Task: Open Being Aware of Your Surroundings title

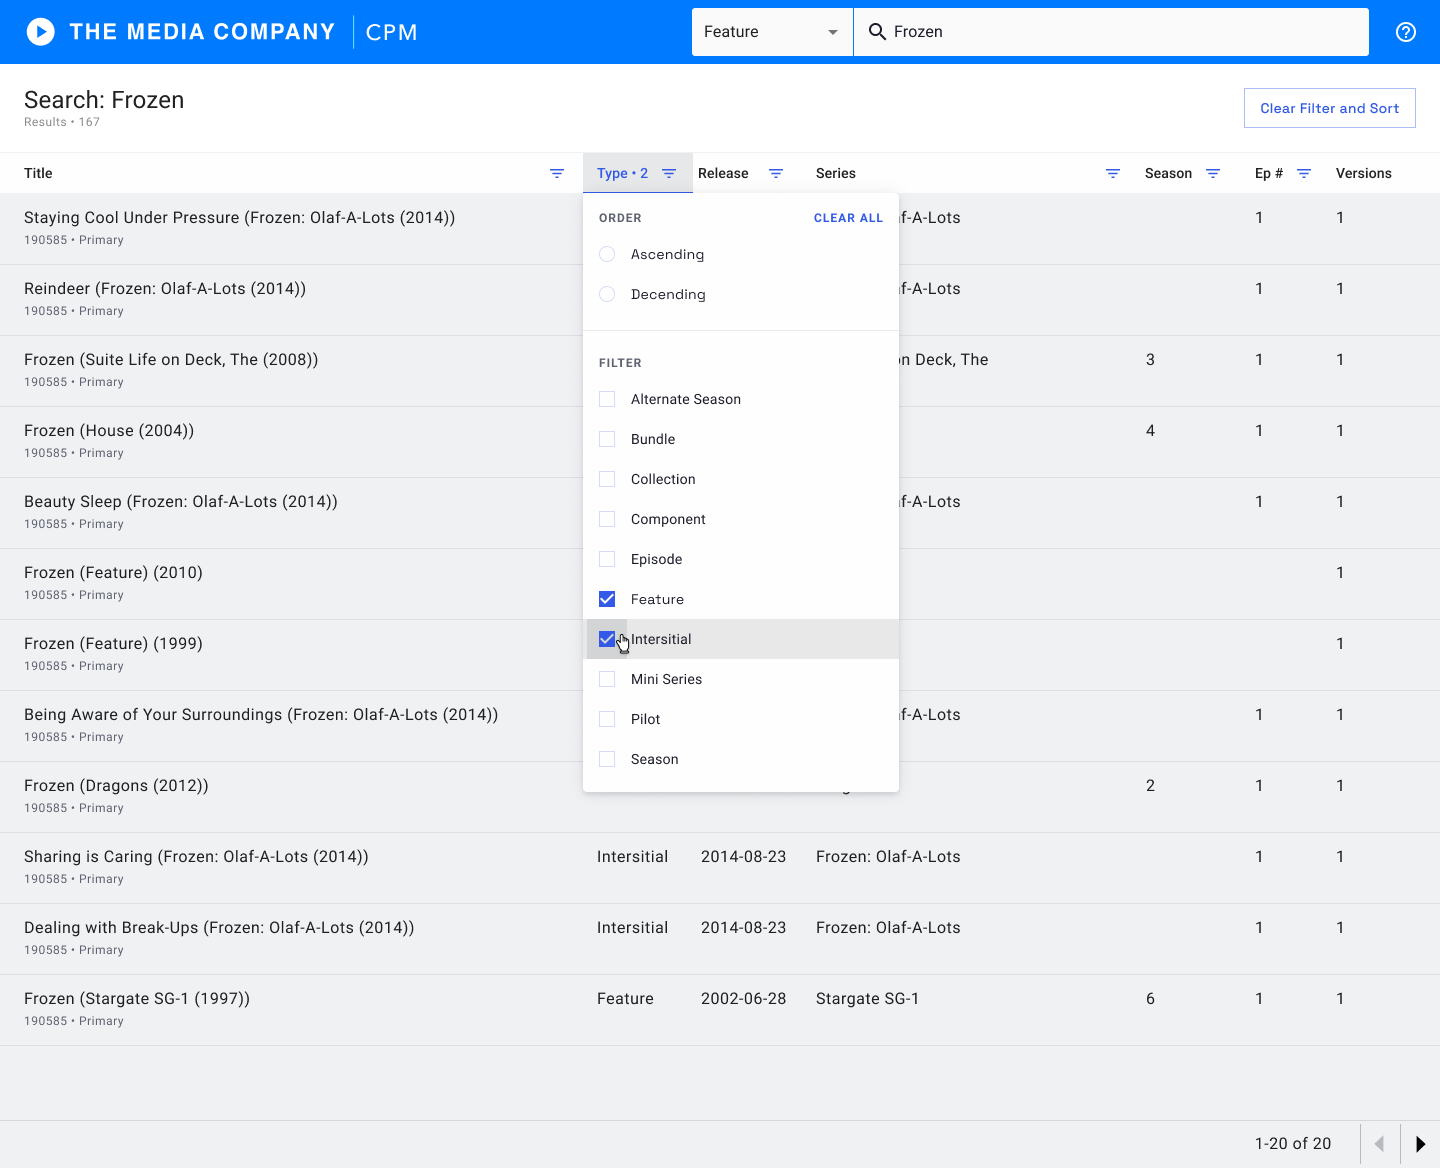Action: tap(261, 715)
